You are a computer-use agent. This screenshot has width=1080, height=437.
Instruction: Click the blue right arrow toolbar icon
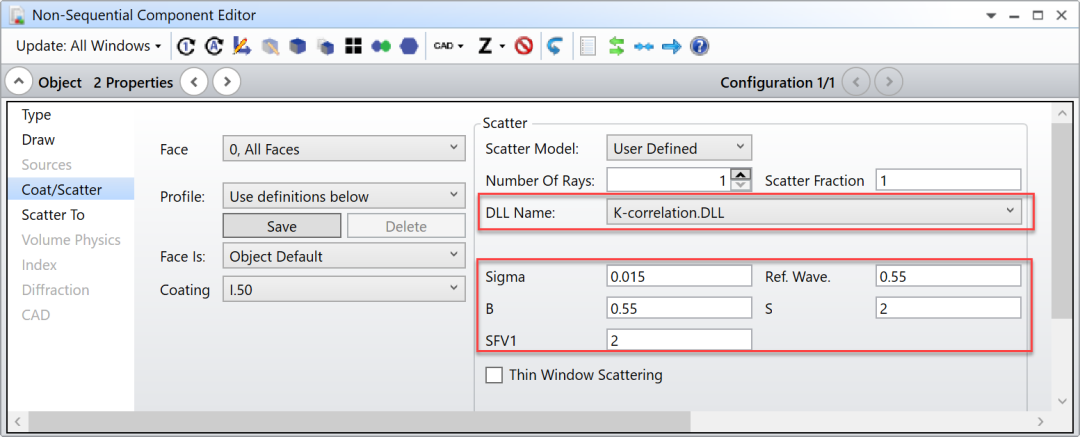coord(671,46)
